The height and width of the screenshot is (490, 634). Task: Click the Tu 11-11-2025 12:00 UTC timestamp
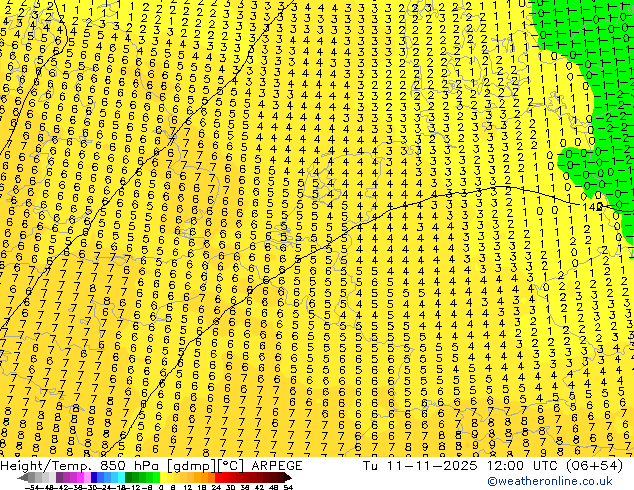493,466
